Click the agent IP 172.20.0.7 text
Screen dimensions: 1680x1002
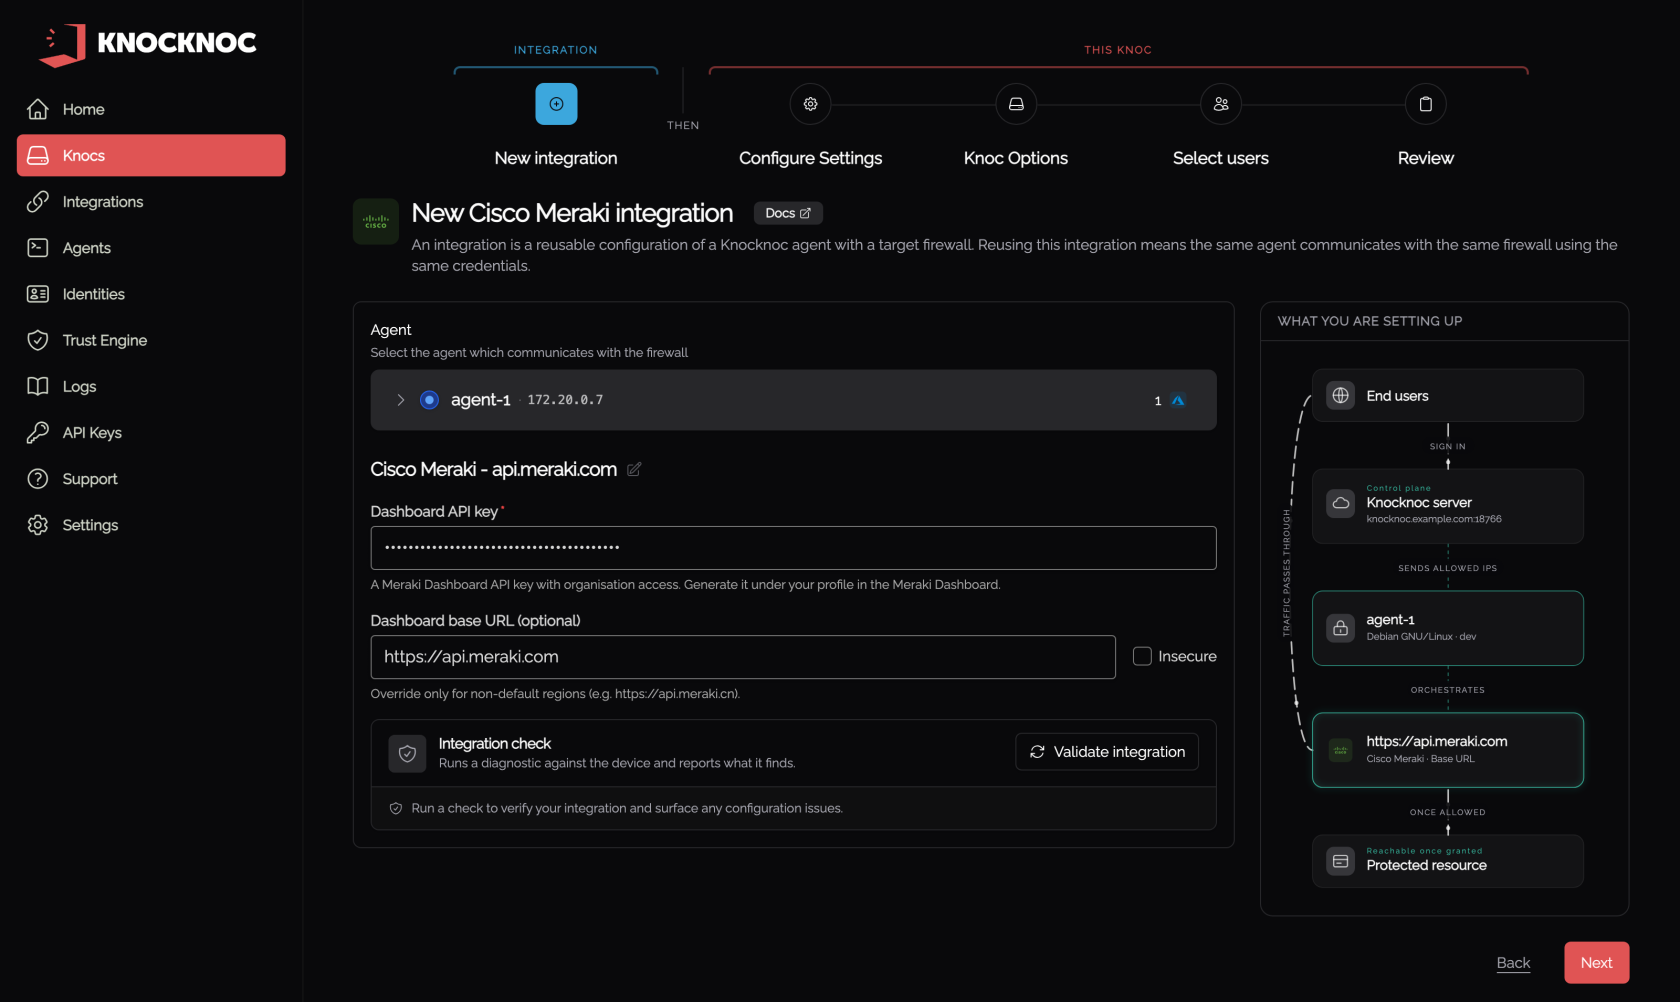click(565, 400)
